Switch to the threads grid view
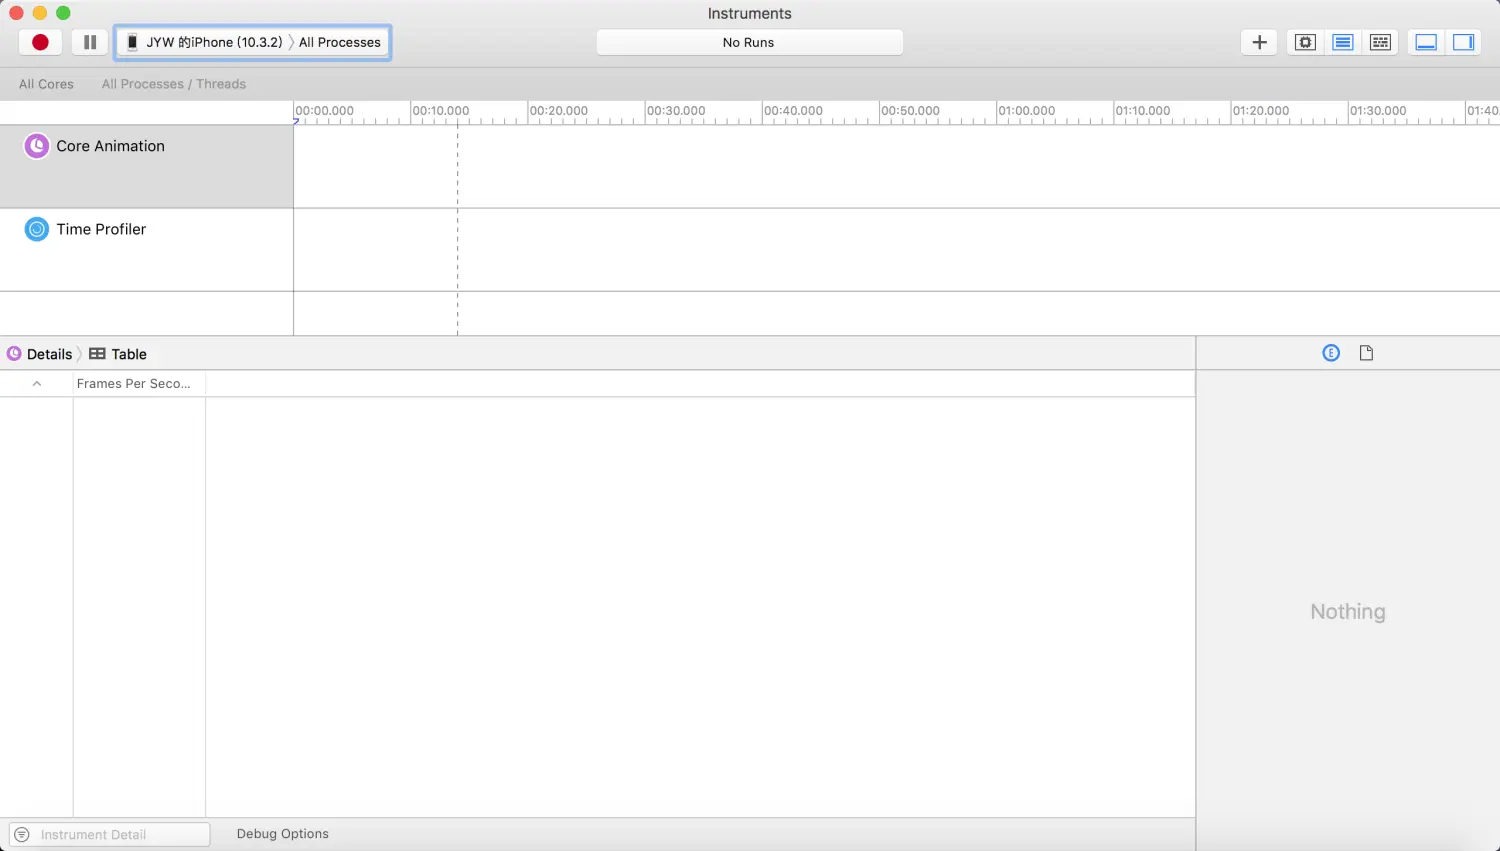1500x851 pixels. (1380, 42)
